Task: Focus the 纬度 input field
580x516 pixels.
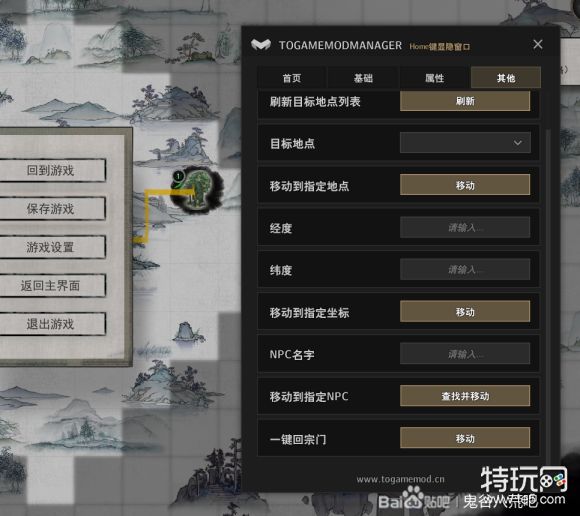Action: [465, 270]
